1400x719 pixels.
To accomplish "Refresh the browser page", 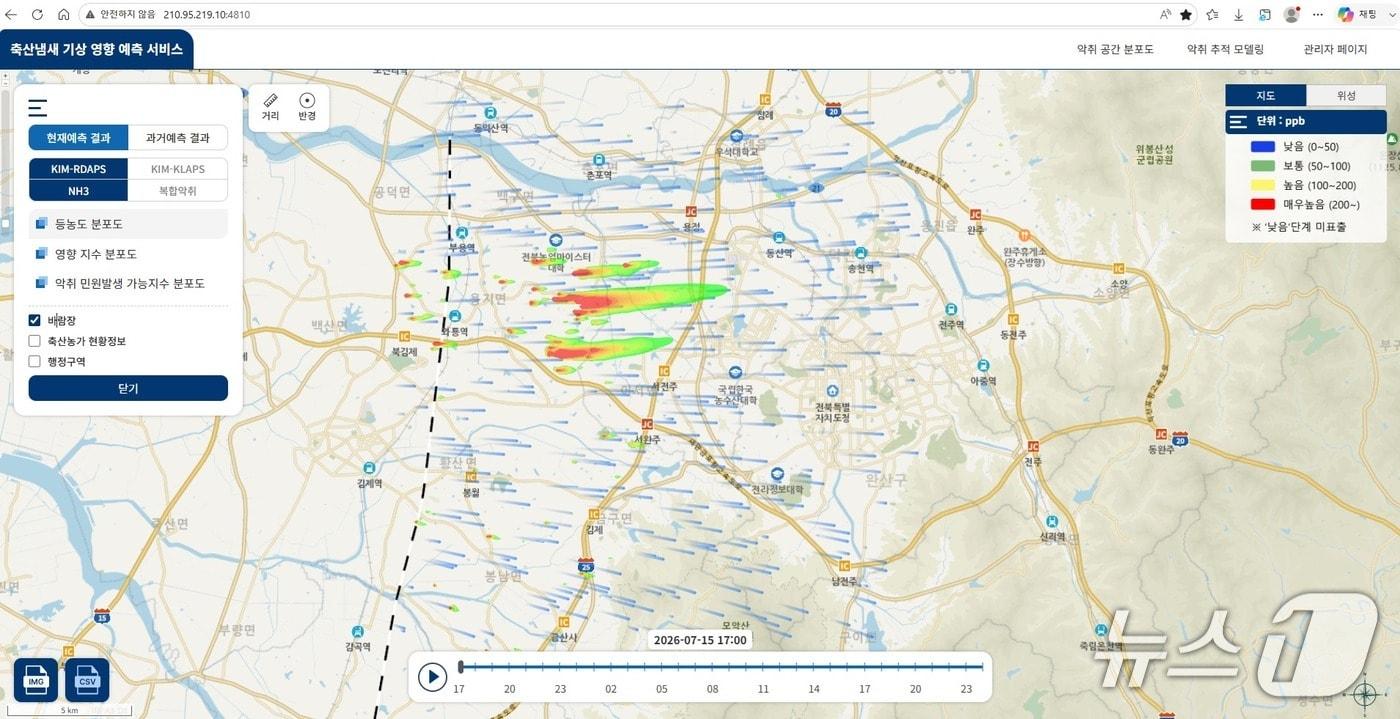I will 37,14.
